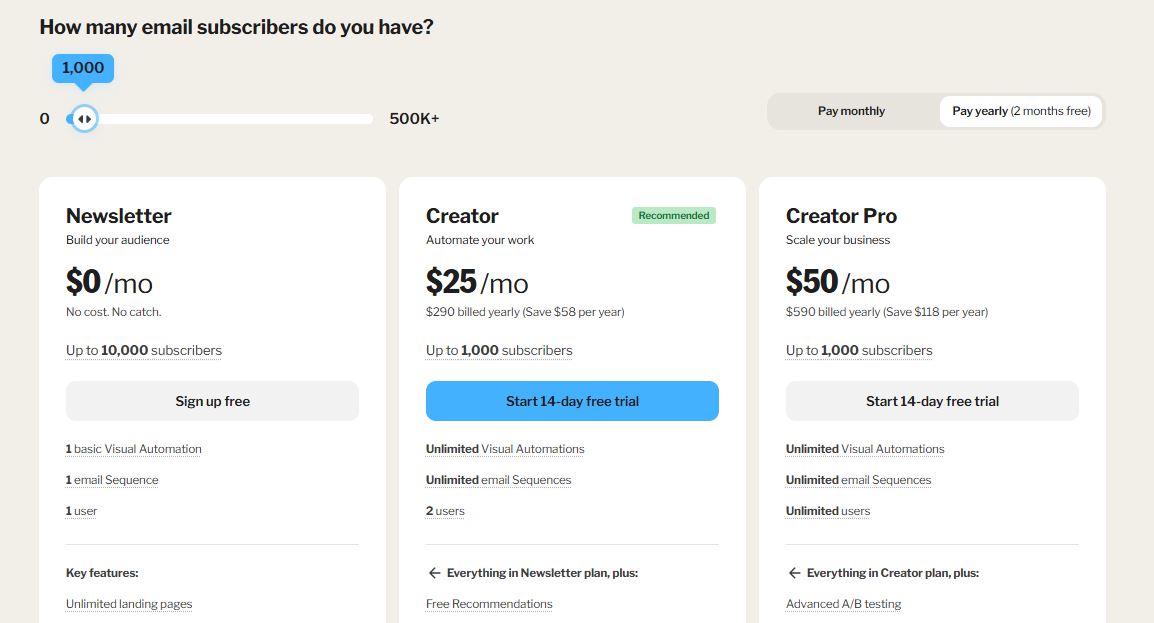The image size is (1154, 623).
Task: Click the subscriber slider handle
Action: coord(85,119)
